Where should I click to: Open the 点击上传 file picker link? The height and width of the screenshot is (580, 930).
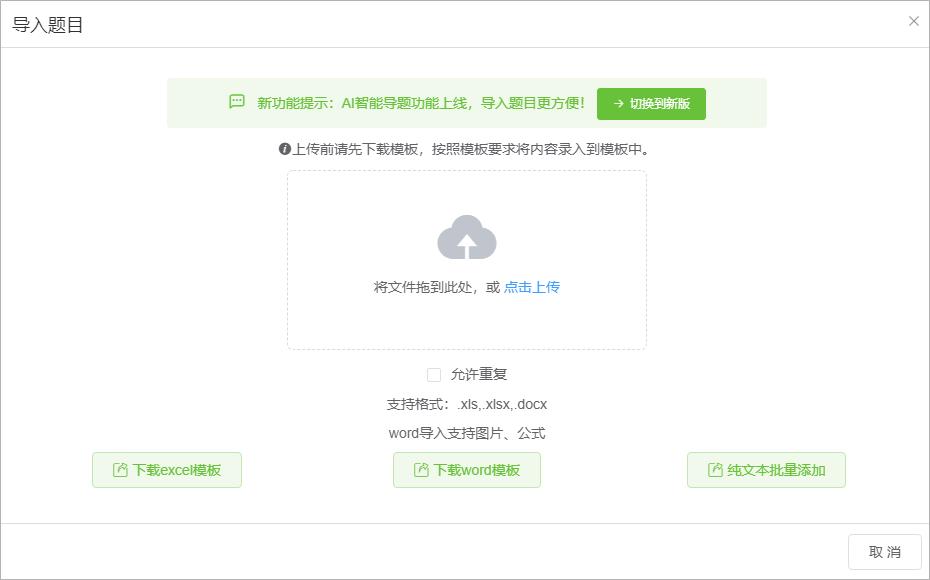532,286
